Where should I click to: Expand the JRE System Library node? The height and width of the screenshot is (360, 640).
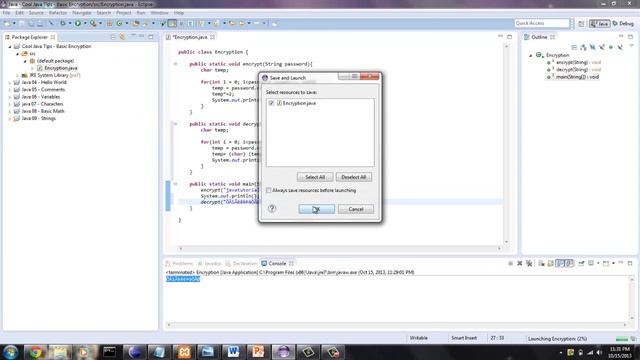coord(18,76)
